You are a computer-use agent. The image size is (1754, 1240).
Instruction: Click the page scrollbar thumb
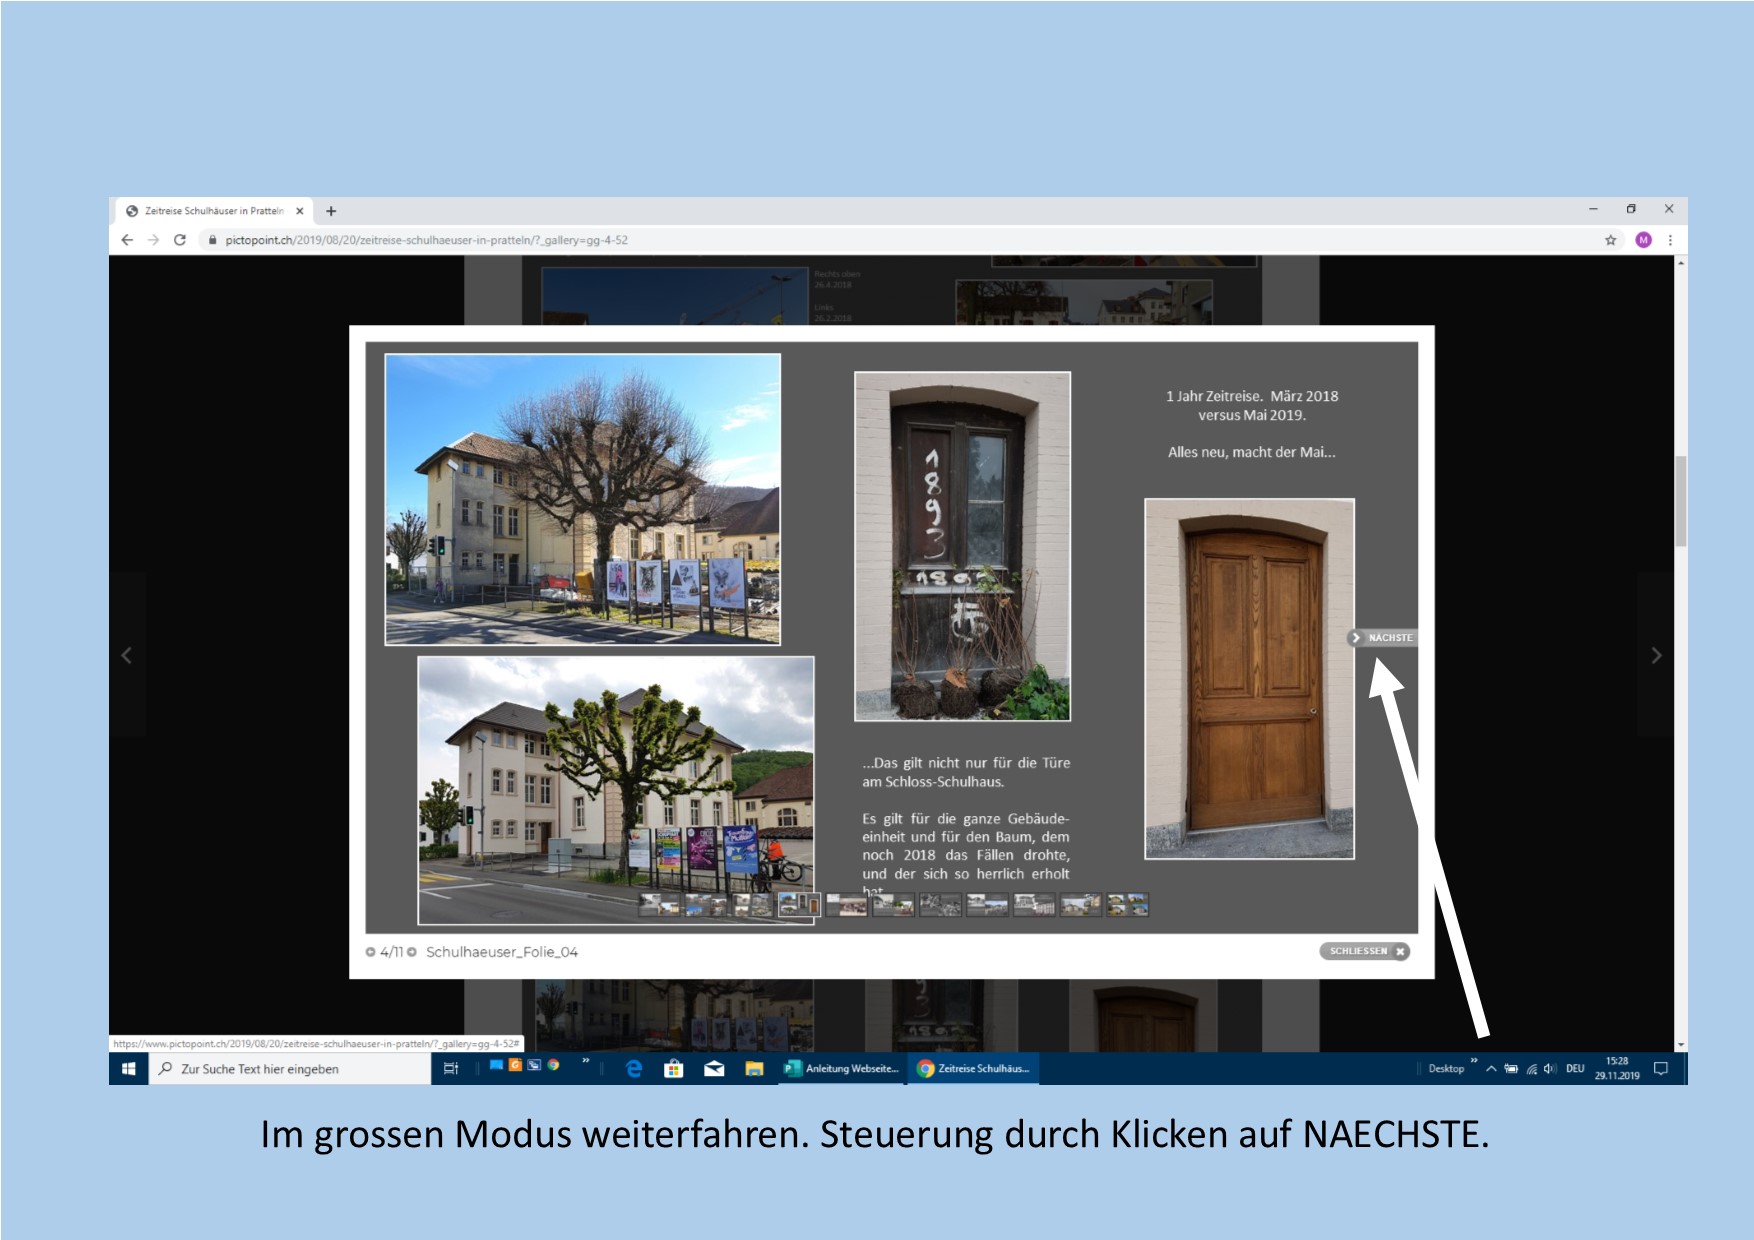point(1681,501)
